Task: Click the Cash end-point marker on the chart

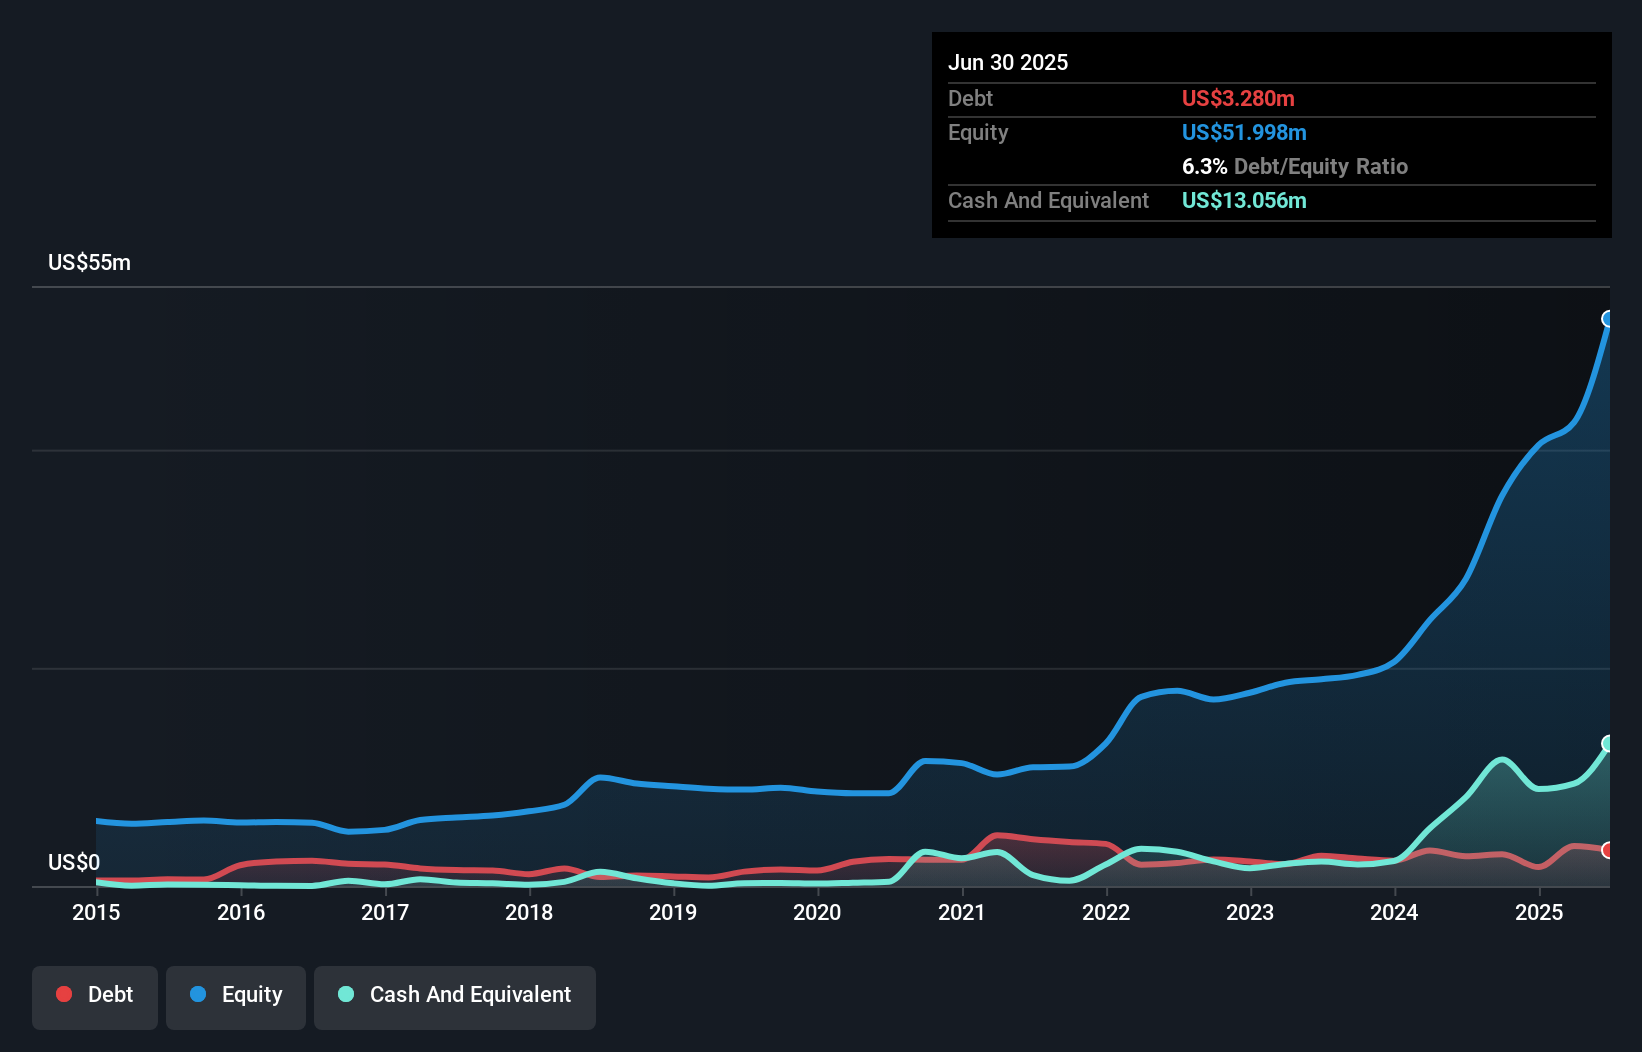Action: point(1609,743)
